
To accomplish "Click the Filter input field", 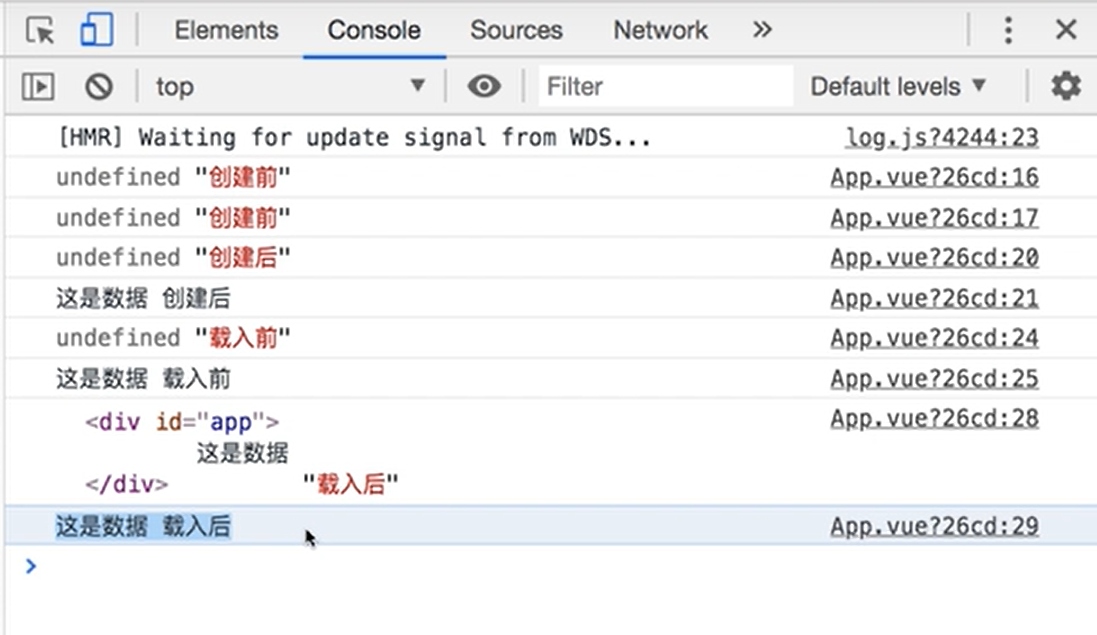I will tap(664, 87).
